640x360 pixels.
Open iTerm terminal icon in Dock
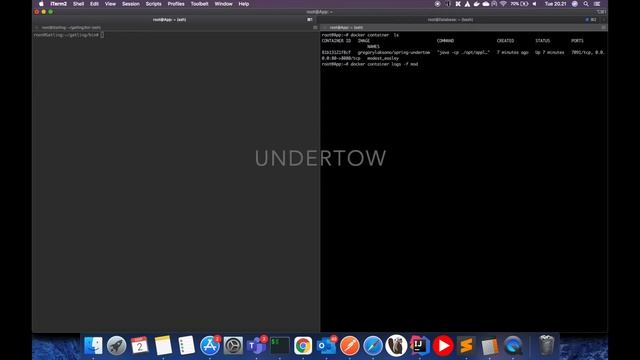(x=280, y=346)
